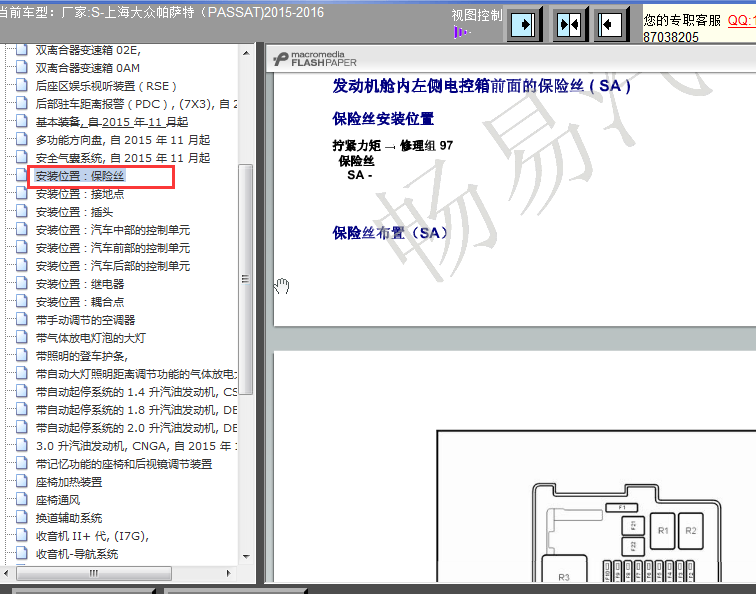Open 收音机-导航系统 entry
The image size is (756, 594).
click(77, 554)
